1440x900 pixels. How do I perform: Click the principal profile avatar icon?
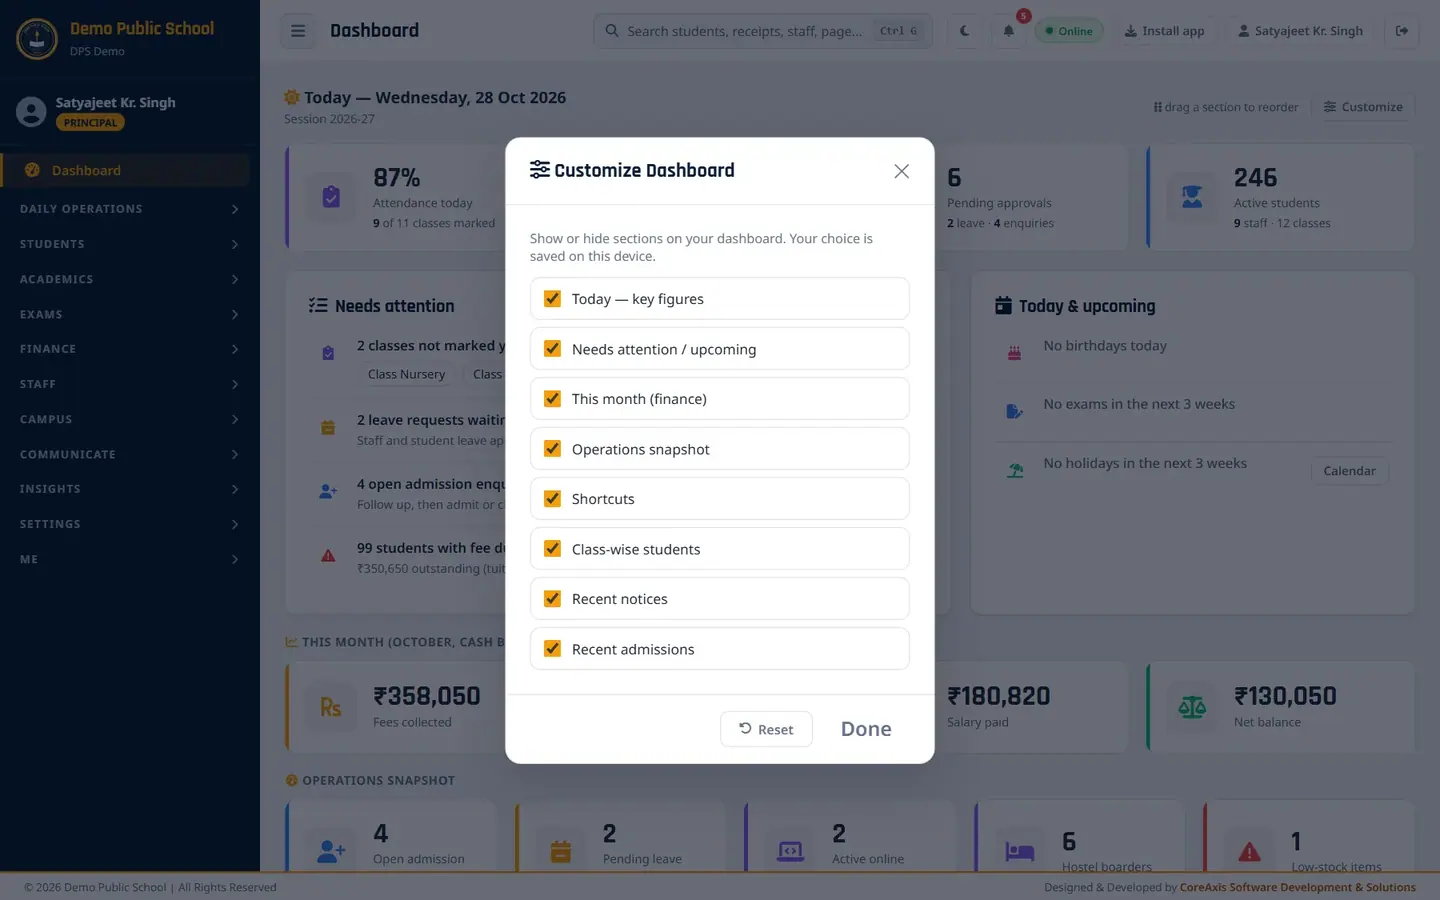31,111
